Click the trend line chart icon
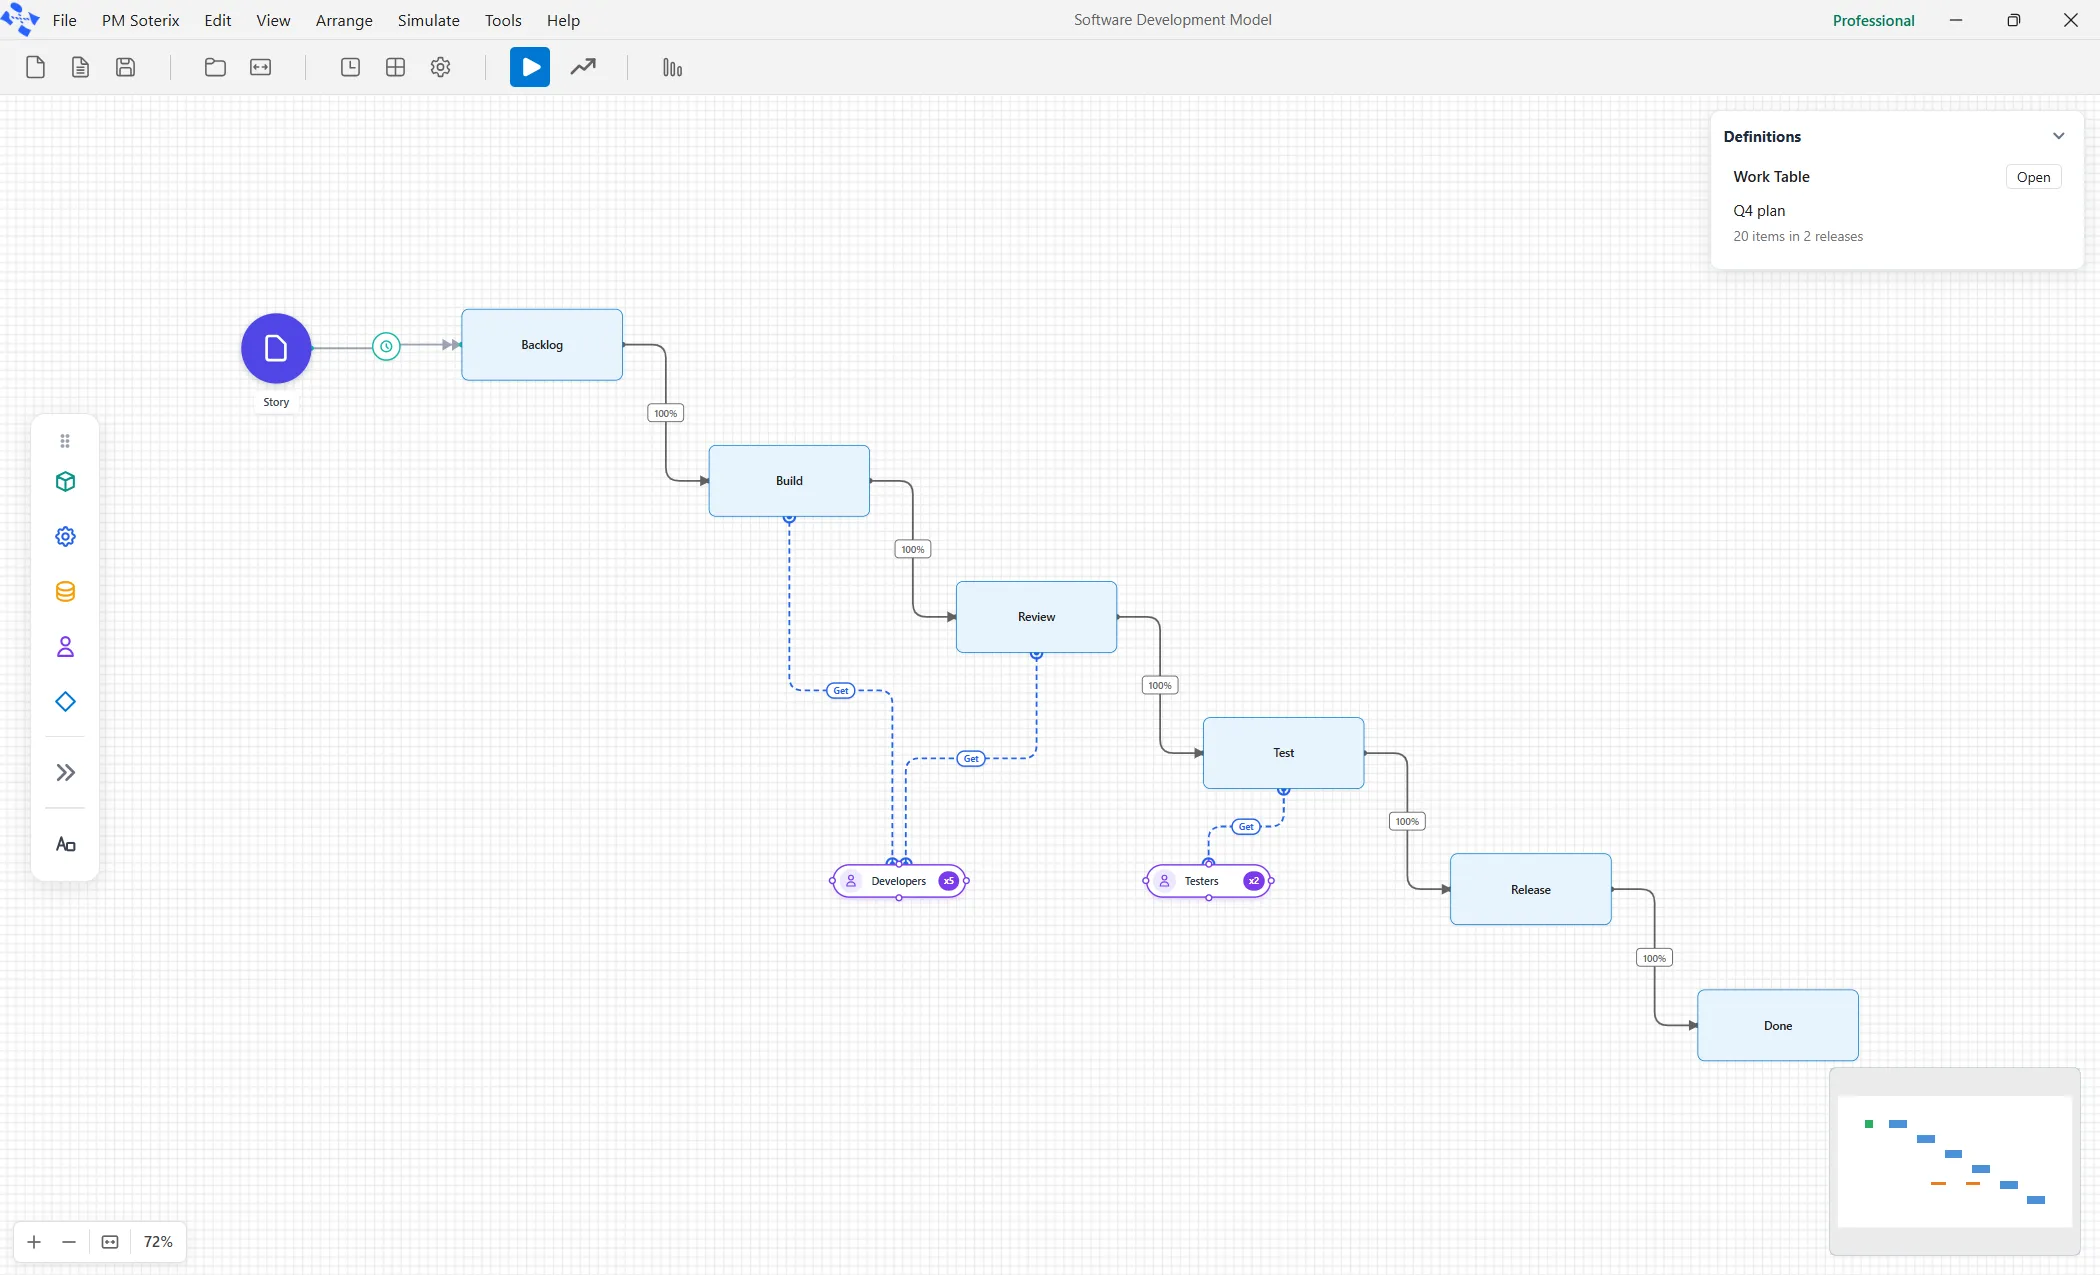This screenshot has height=1275, width=2100. [583, 67]
